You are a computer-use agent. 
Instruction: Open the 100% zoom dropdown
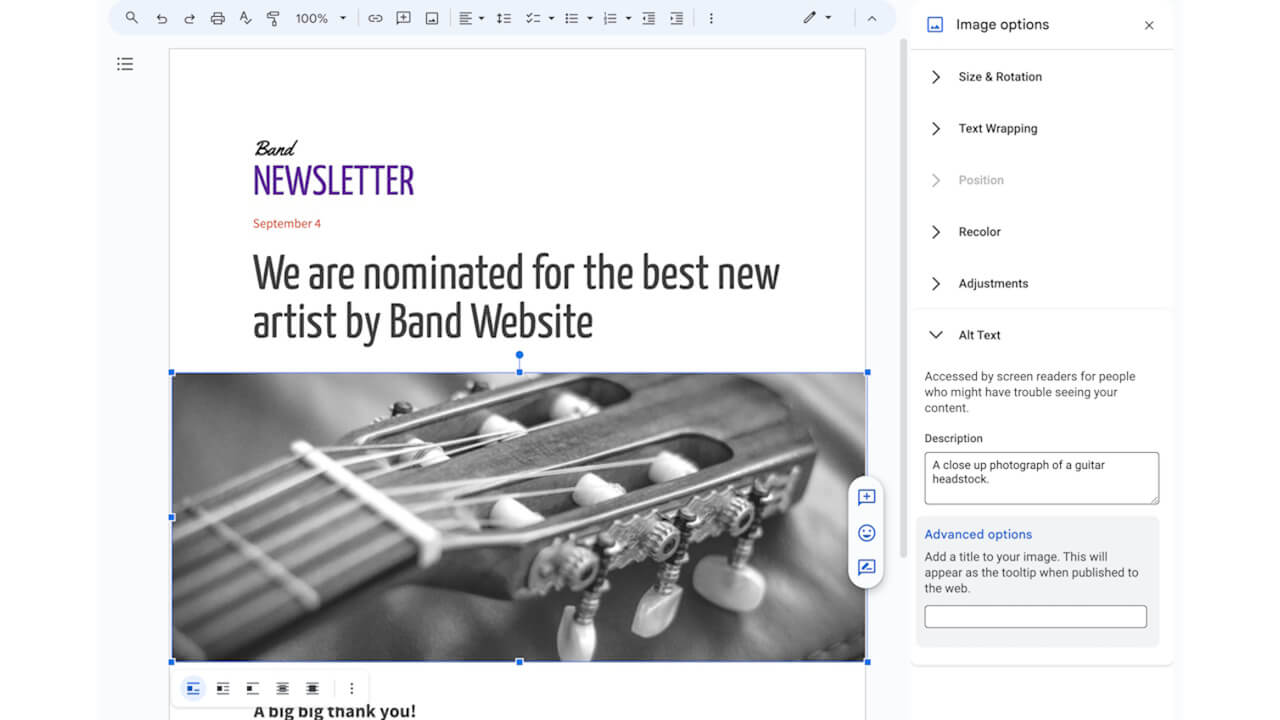tap(320, 18)
